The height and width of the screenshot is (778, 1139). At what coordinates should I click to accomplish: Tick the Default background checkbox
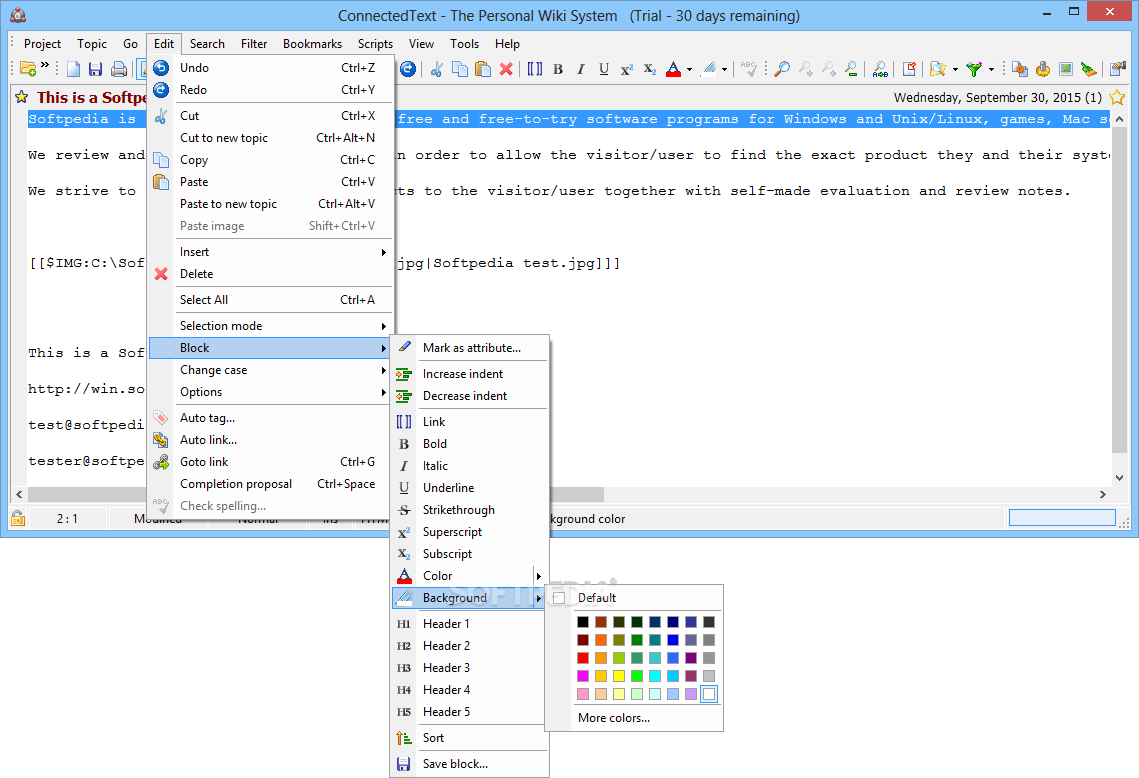click(559, 598)
